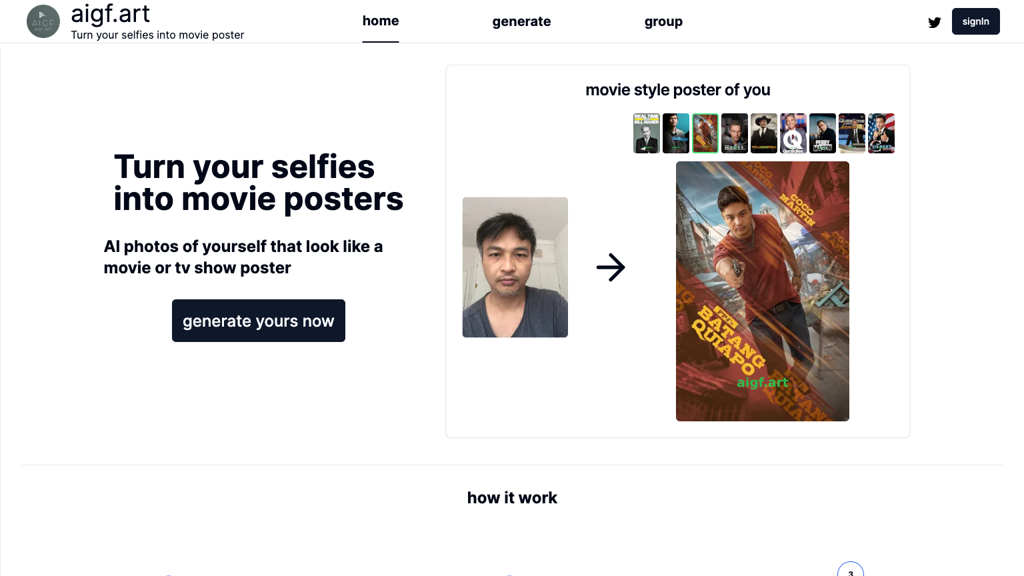
Task: Click the uploaded selfie photo
Action: click(x=515, y=267)
